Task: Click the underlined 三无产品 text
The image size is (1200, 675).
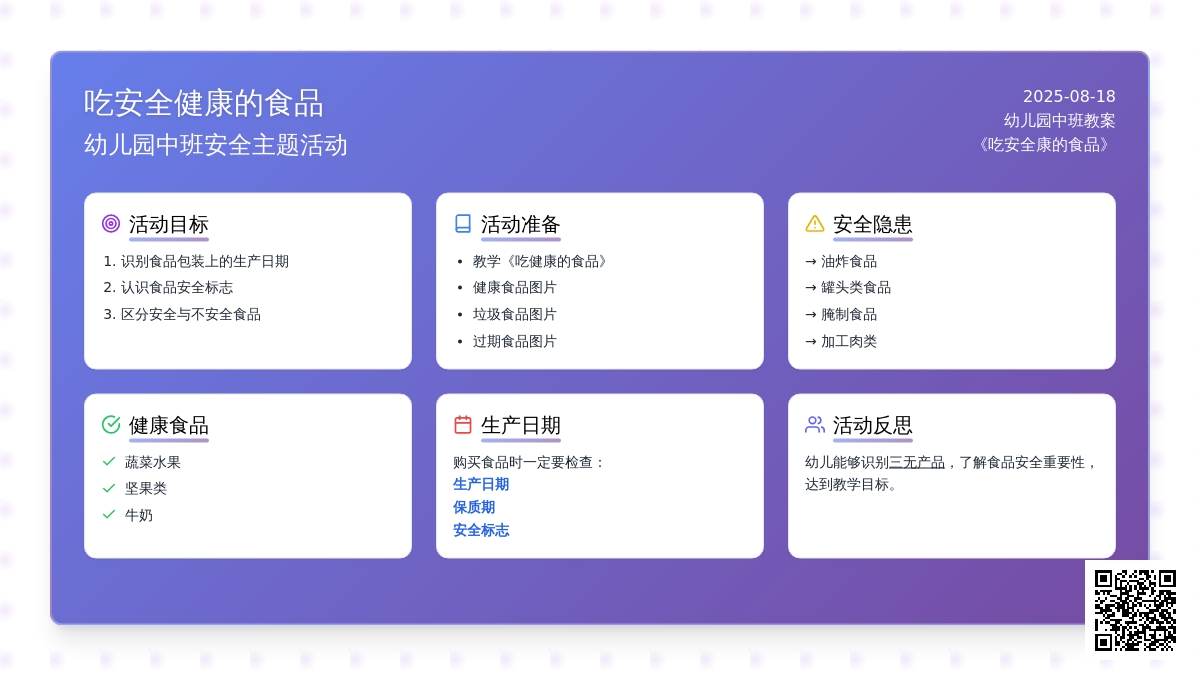Action: [x=917, y=462]
